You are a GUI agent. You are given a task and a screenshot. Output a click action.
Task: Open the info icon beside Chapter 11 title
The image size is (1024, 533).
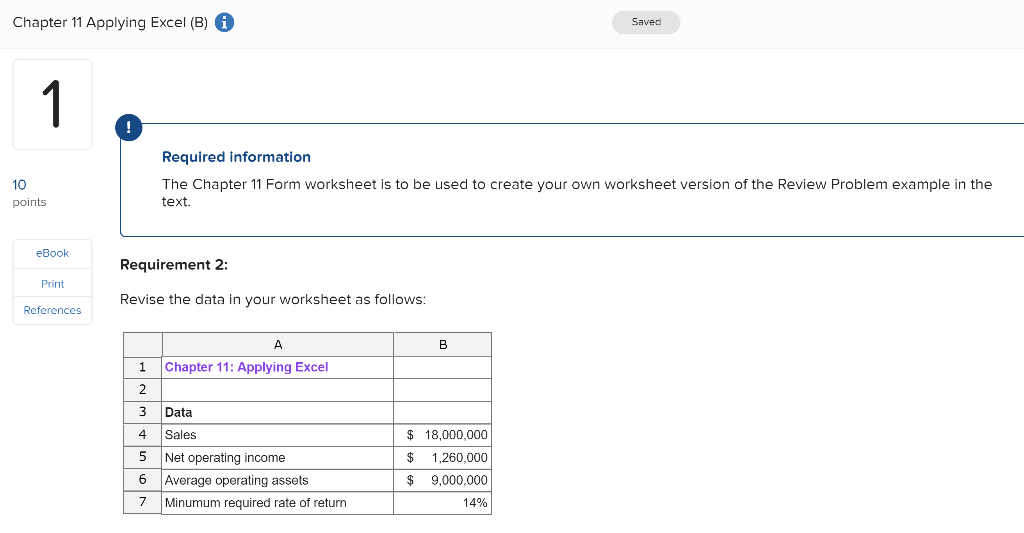[x=224, y=22]
